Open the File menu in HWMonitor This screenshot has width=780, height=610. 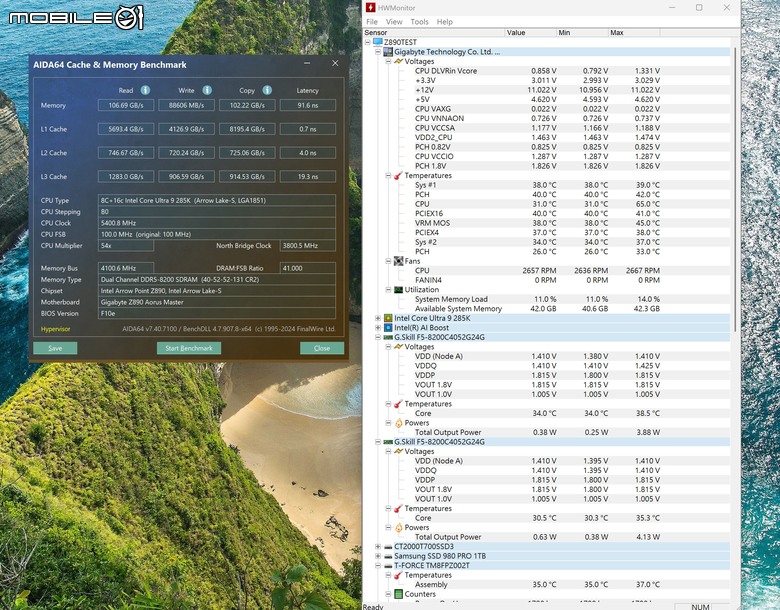372,22
